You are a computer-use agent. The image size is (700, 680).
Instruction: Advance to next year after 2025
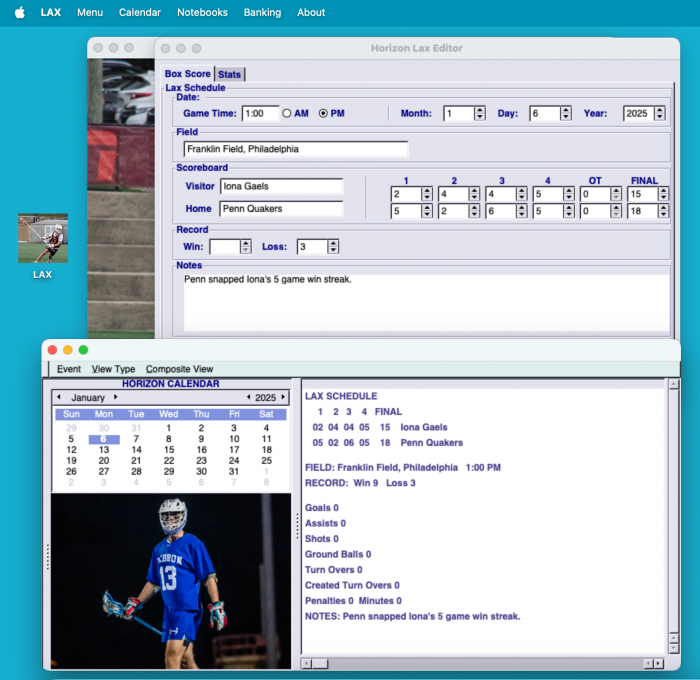coord(283,397)
